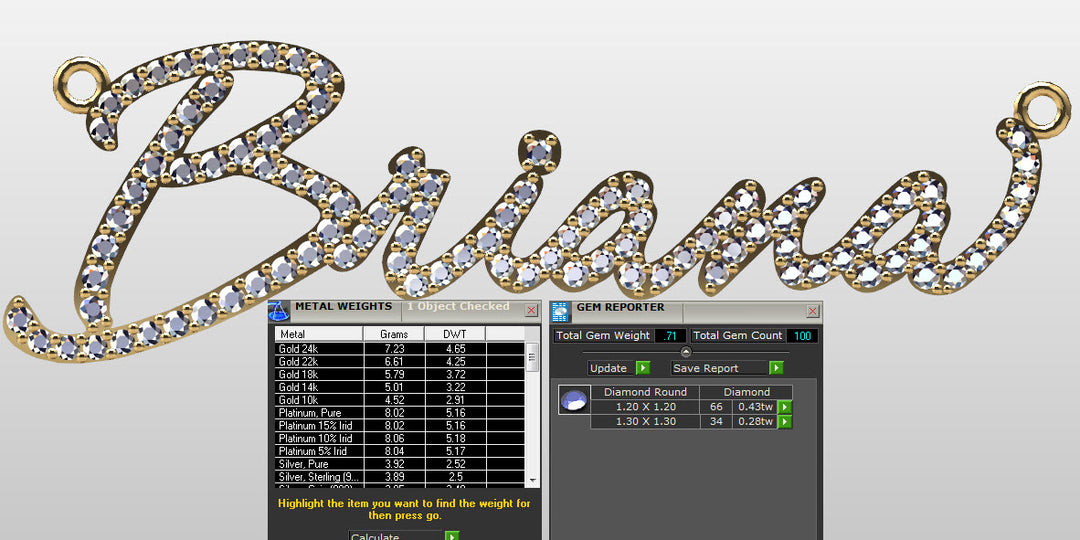This screenshot has height=540, width=1080.
Task: Click the Total Gem Count label
Action: [x=738, y=335]
